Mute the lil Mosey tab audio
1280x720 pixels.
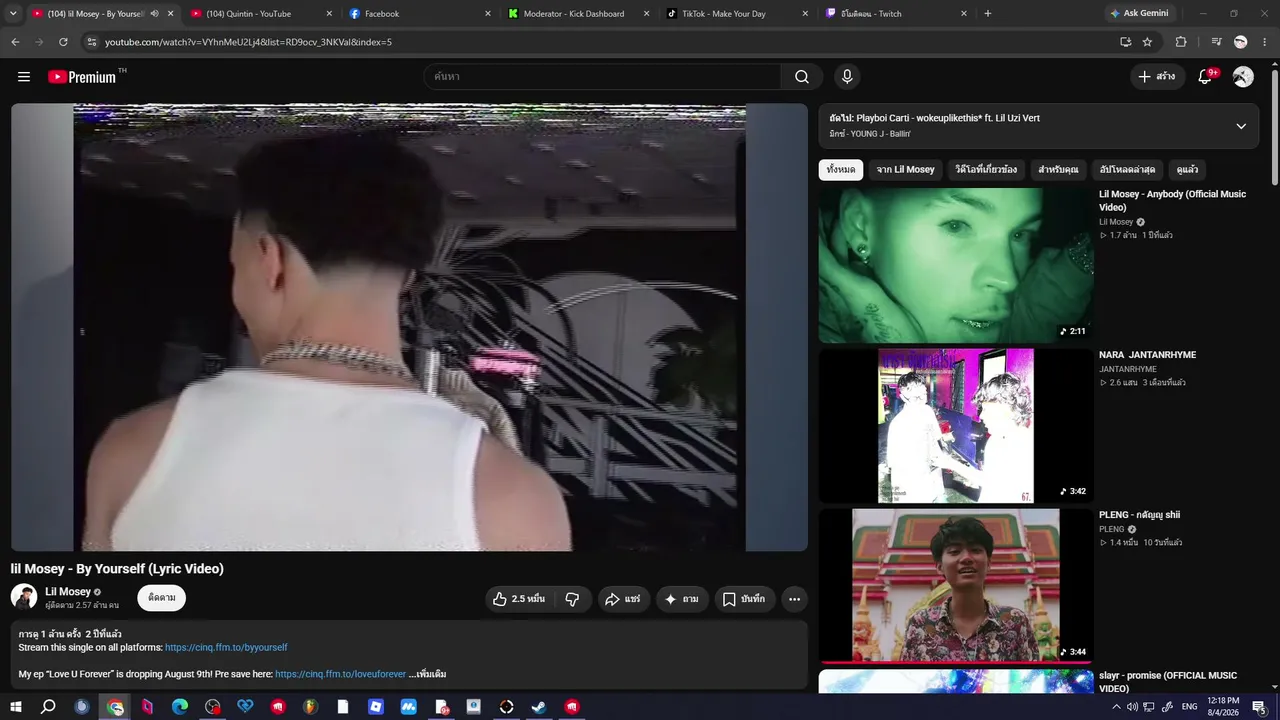pos(154,14)
